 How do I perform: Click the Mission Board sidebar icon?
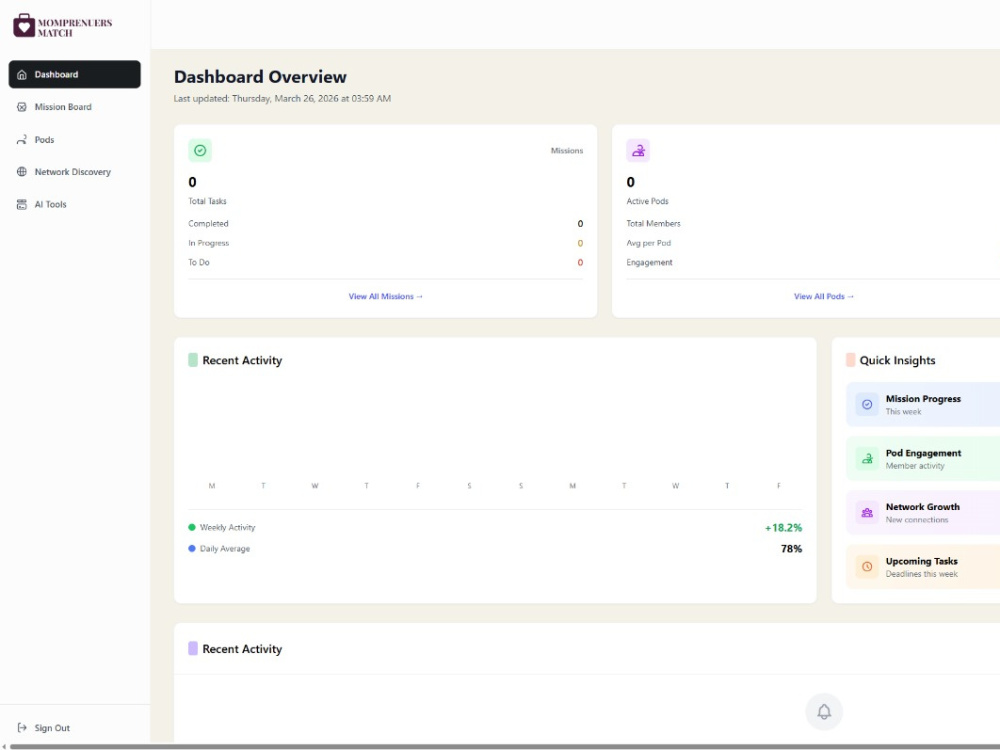22,107
